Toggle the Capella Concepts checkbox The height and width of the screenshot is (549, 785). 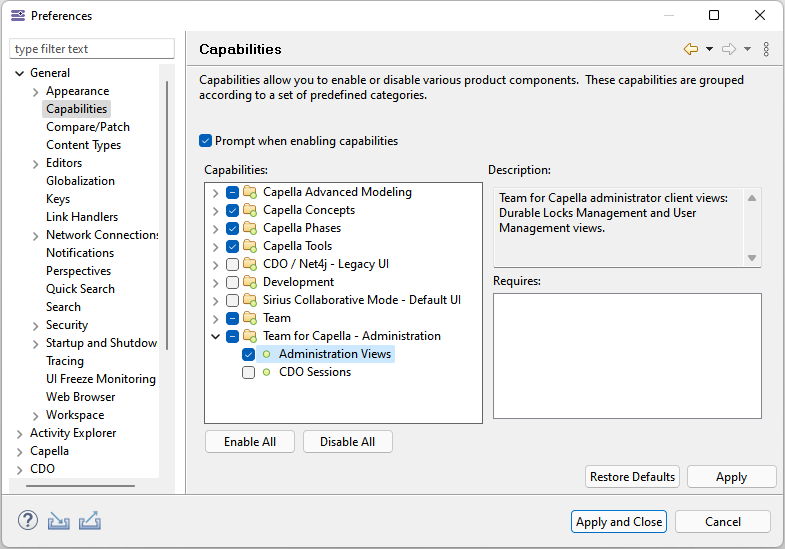[x=232, y=210]
